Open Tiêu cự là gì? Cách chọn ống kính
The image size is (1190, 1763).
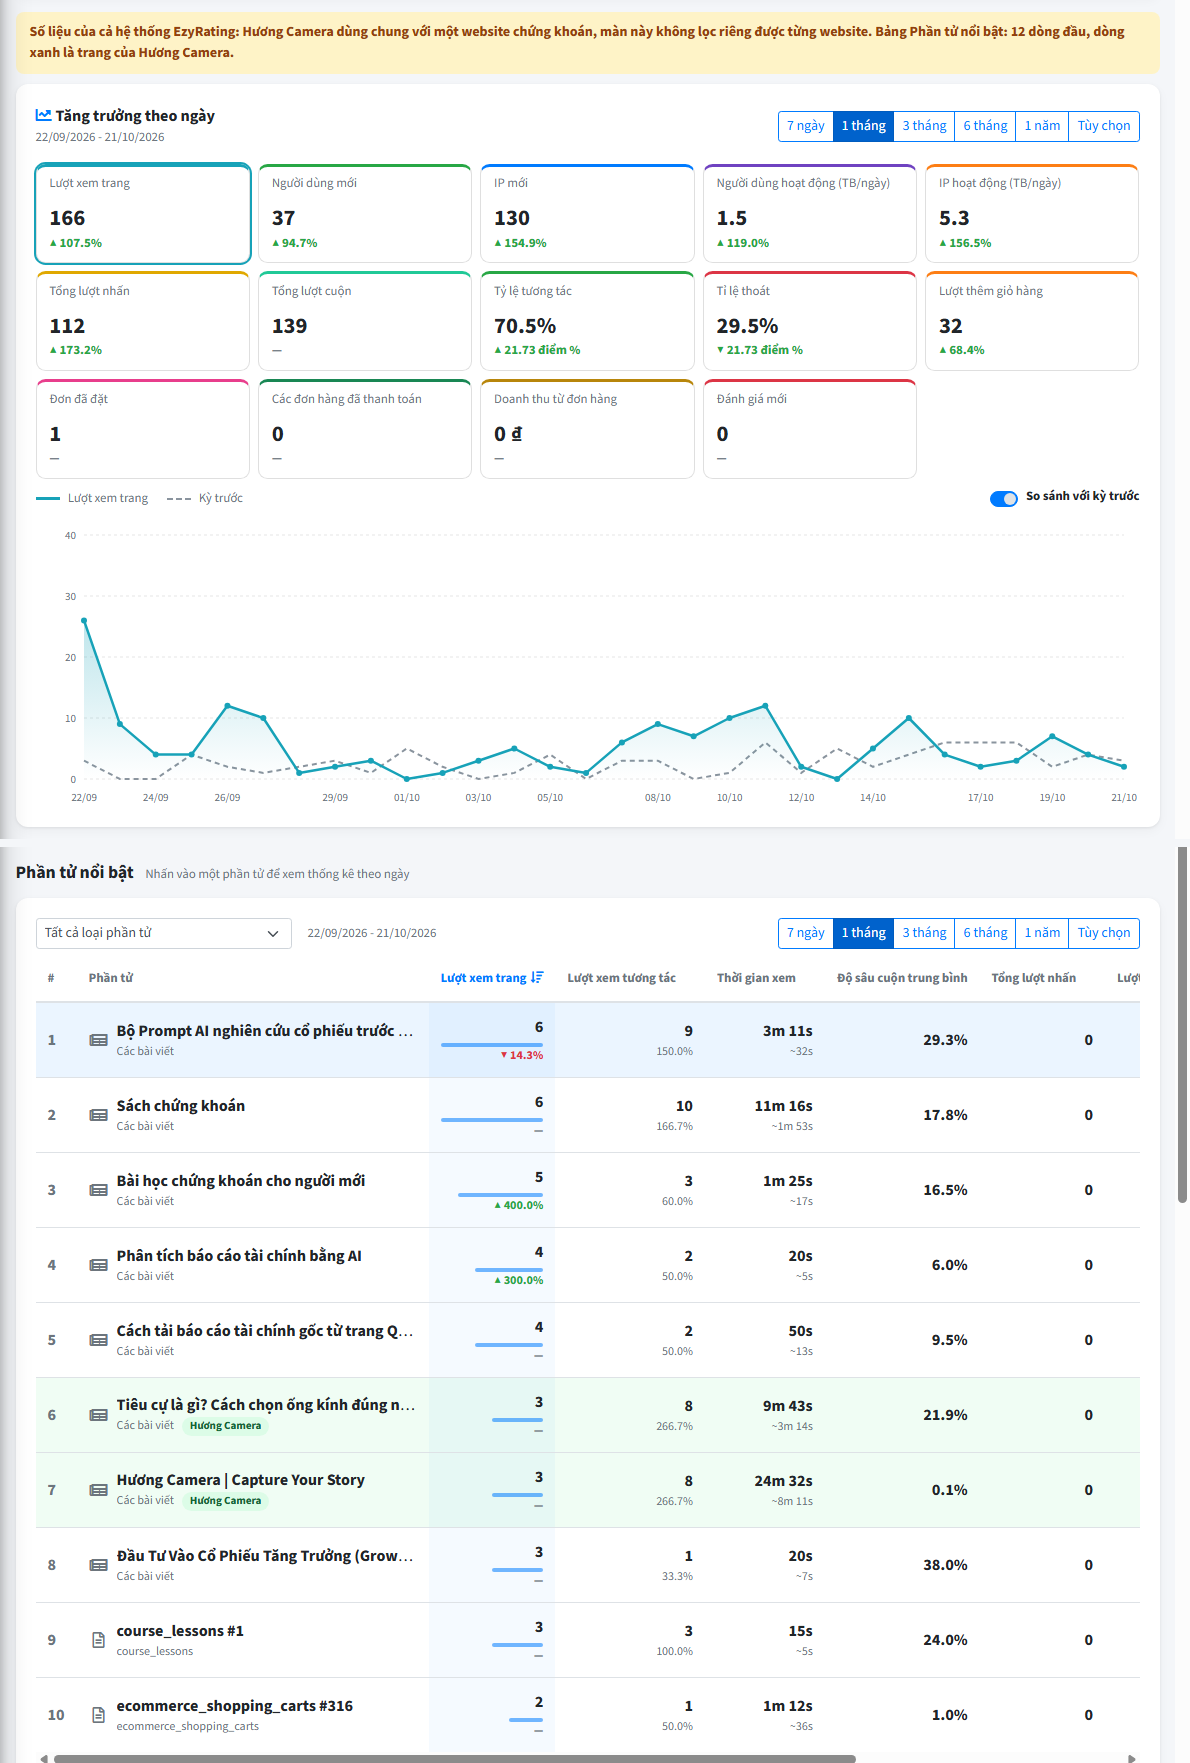(x=588, y=1415)
